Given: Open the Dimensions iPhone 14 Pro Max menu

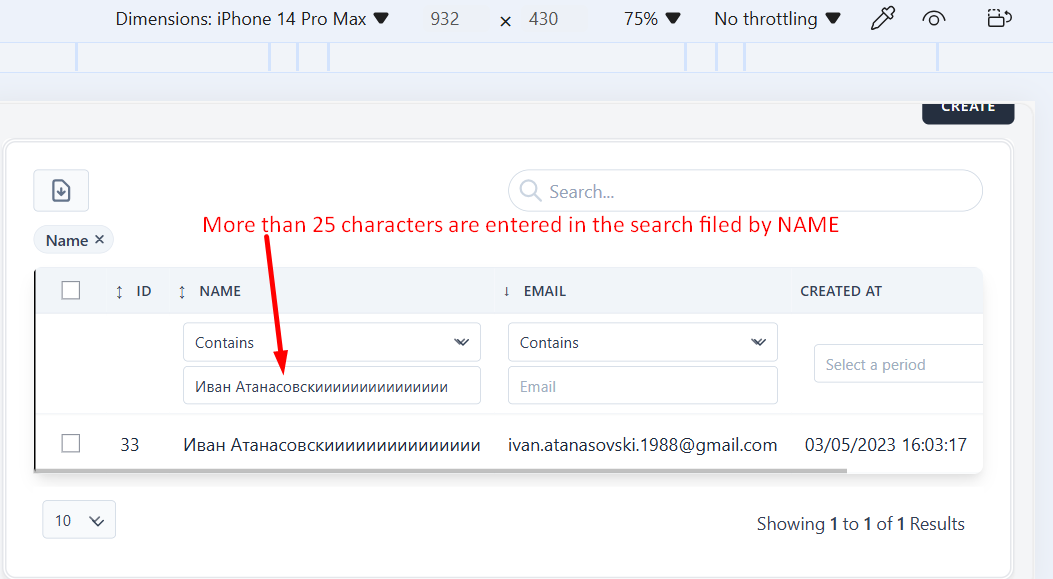Looking at the screenshot, I should click(252, 19).
